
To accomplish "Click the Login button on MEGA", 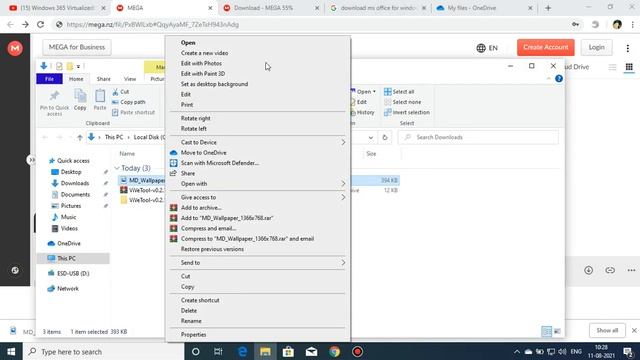I will (596, 47).
